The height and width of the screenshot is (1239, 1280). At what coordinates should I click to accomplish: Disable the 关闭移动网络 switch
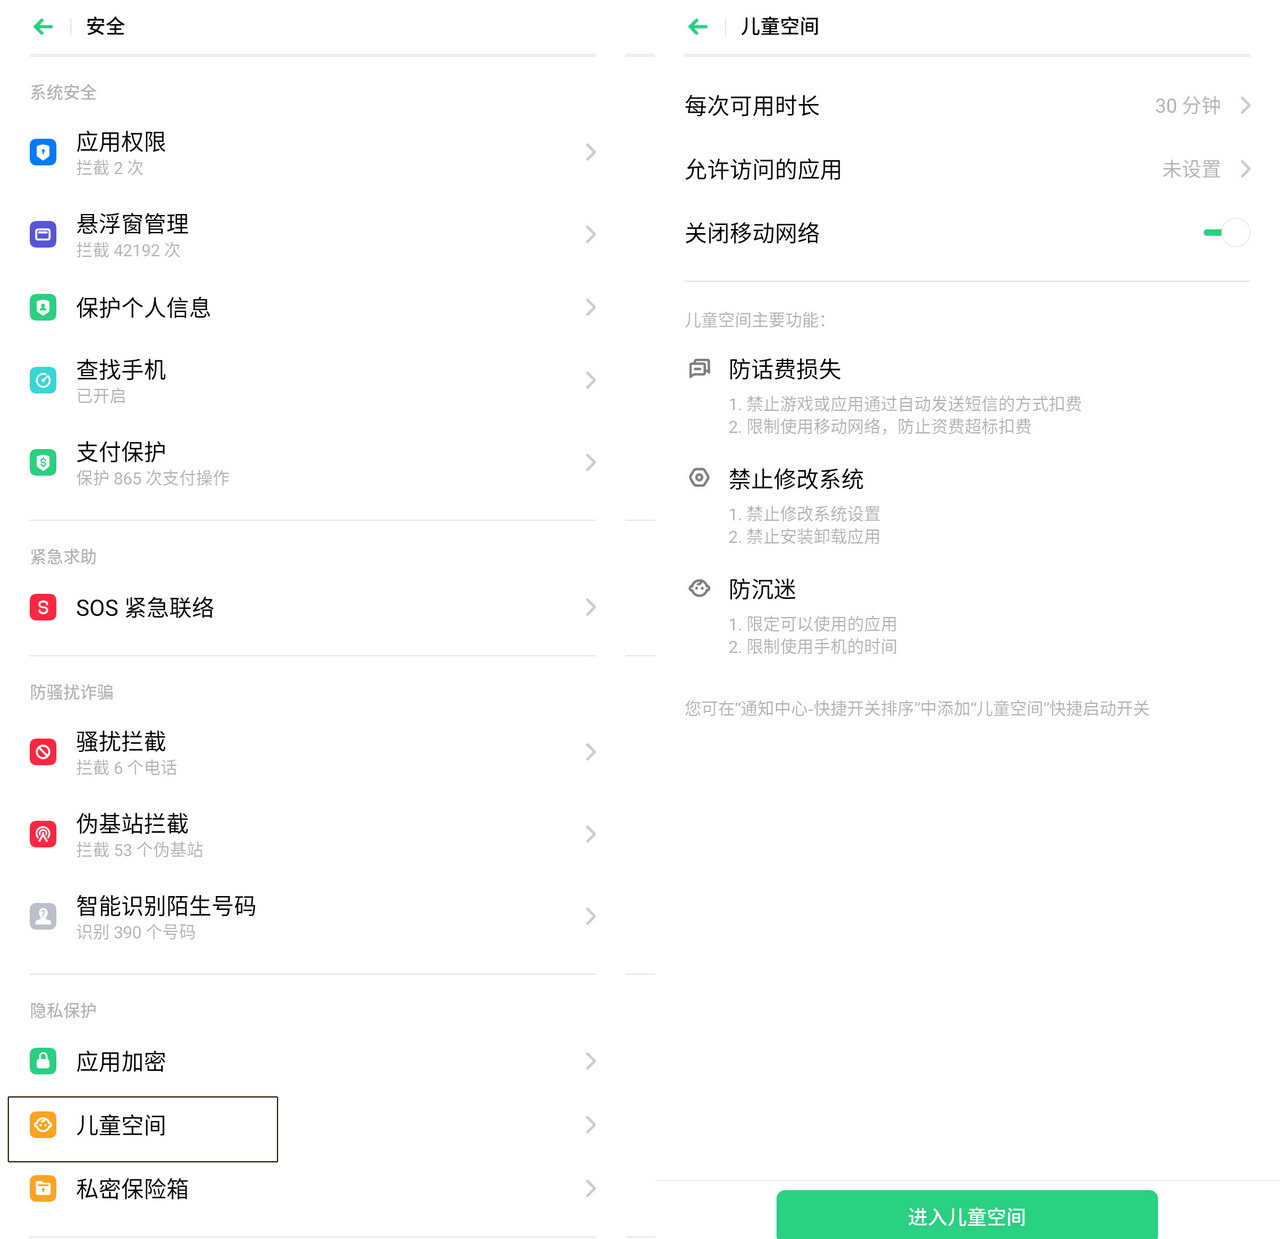pyautogui.click(x=1226, y=232)
